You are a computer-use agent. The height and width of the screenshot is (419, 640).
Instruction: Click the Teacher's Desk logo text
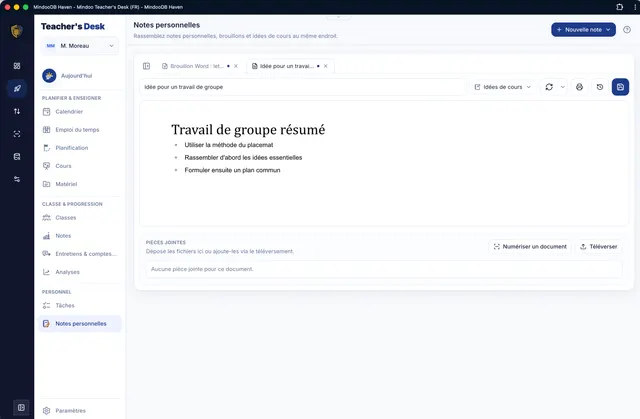(73, 27)
